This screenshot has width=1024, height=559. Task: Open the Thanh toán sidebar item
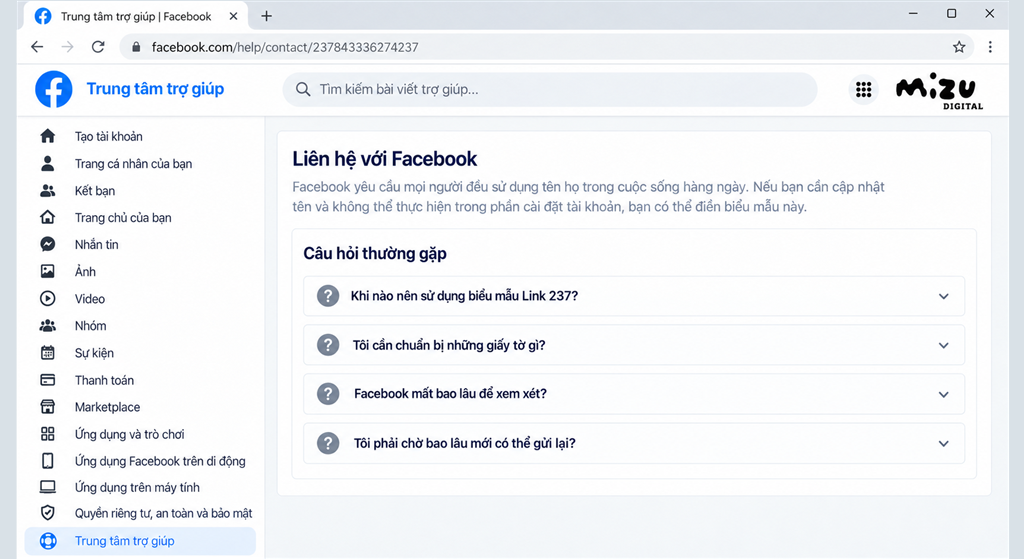(x=104, y=380)
